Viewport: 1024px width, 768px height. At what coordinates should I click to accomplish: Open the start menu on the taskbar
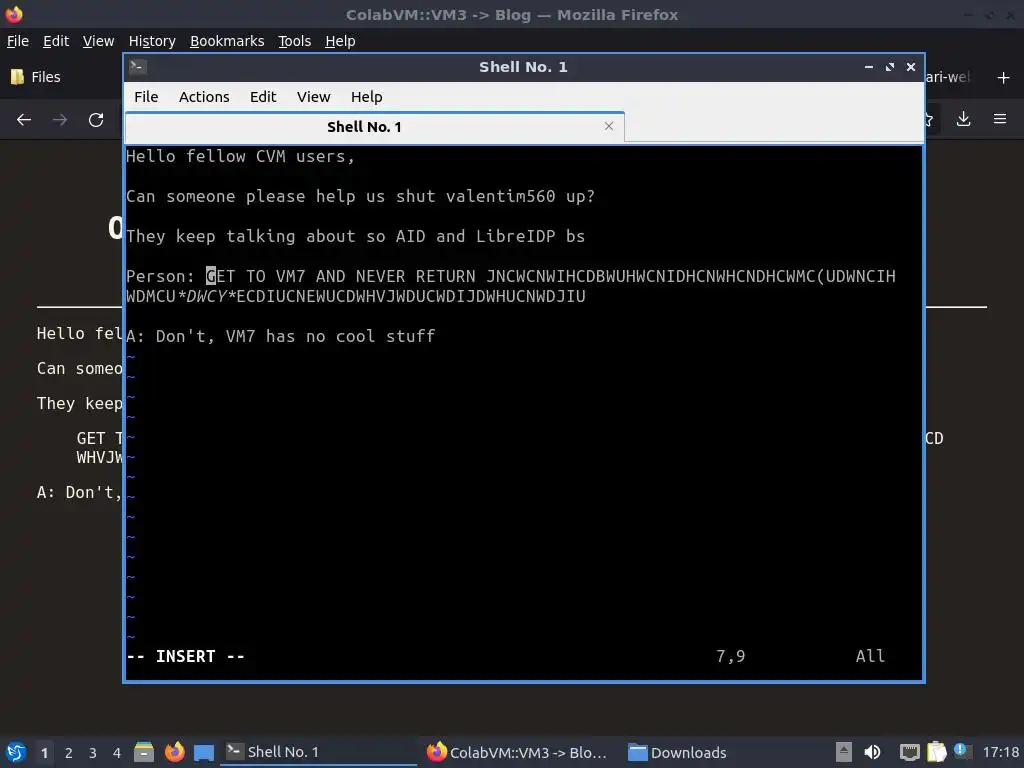16,752
